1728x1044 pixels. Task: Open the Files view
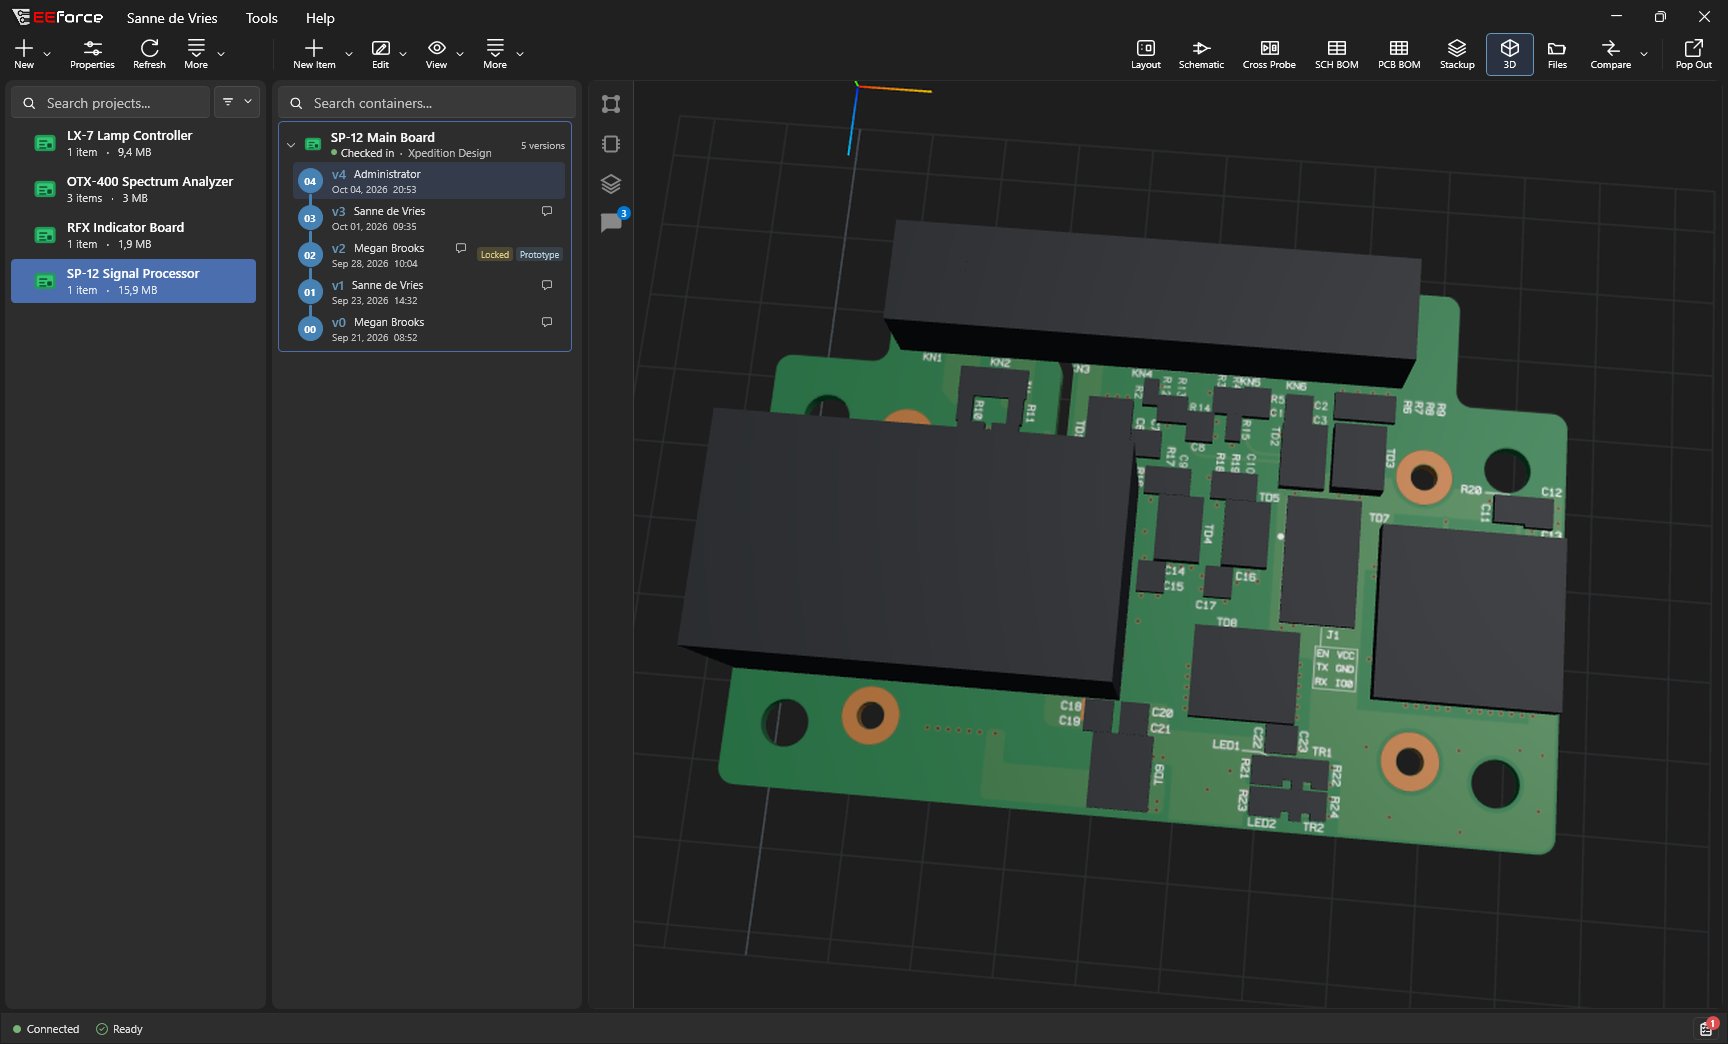pos(1557,54)
